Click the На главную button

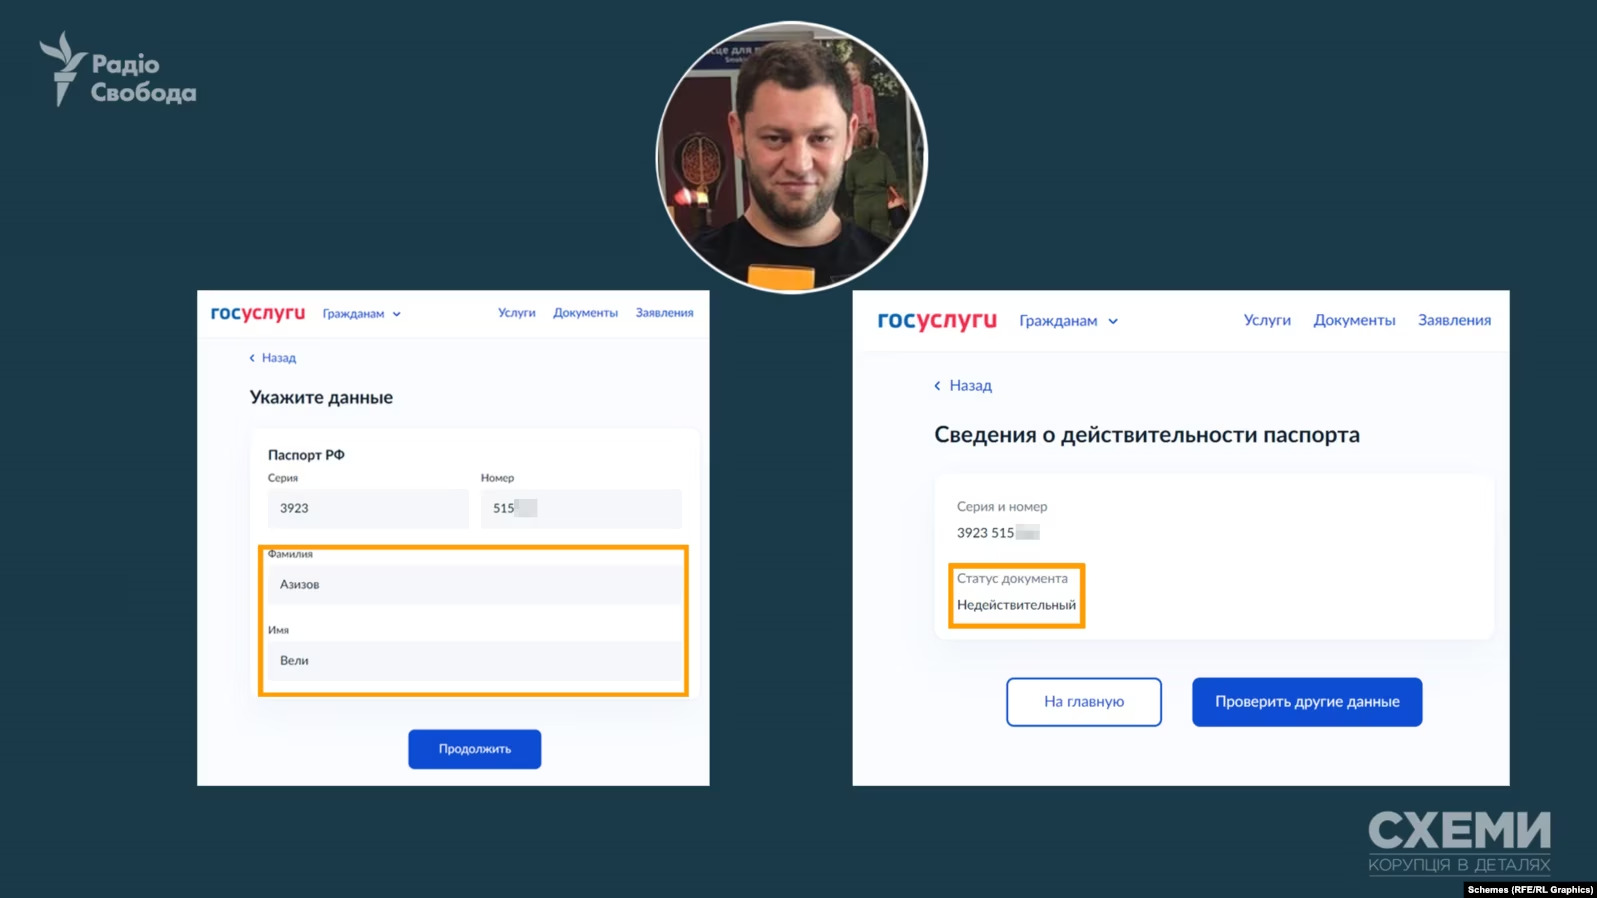1084,702
